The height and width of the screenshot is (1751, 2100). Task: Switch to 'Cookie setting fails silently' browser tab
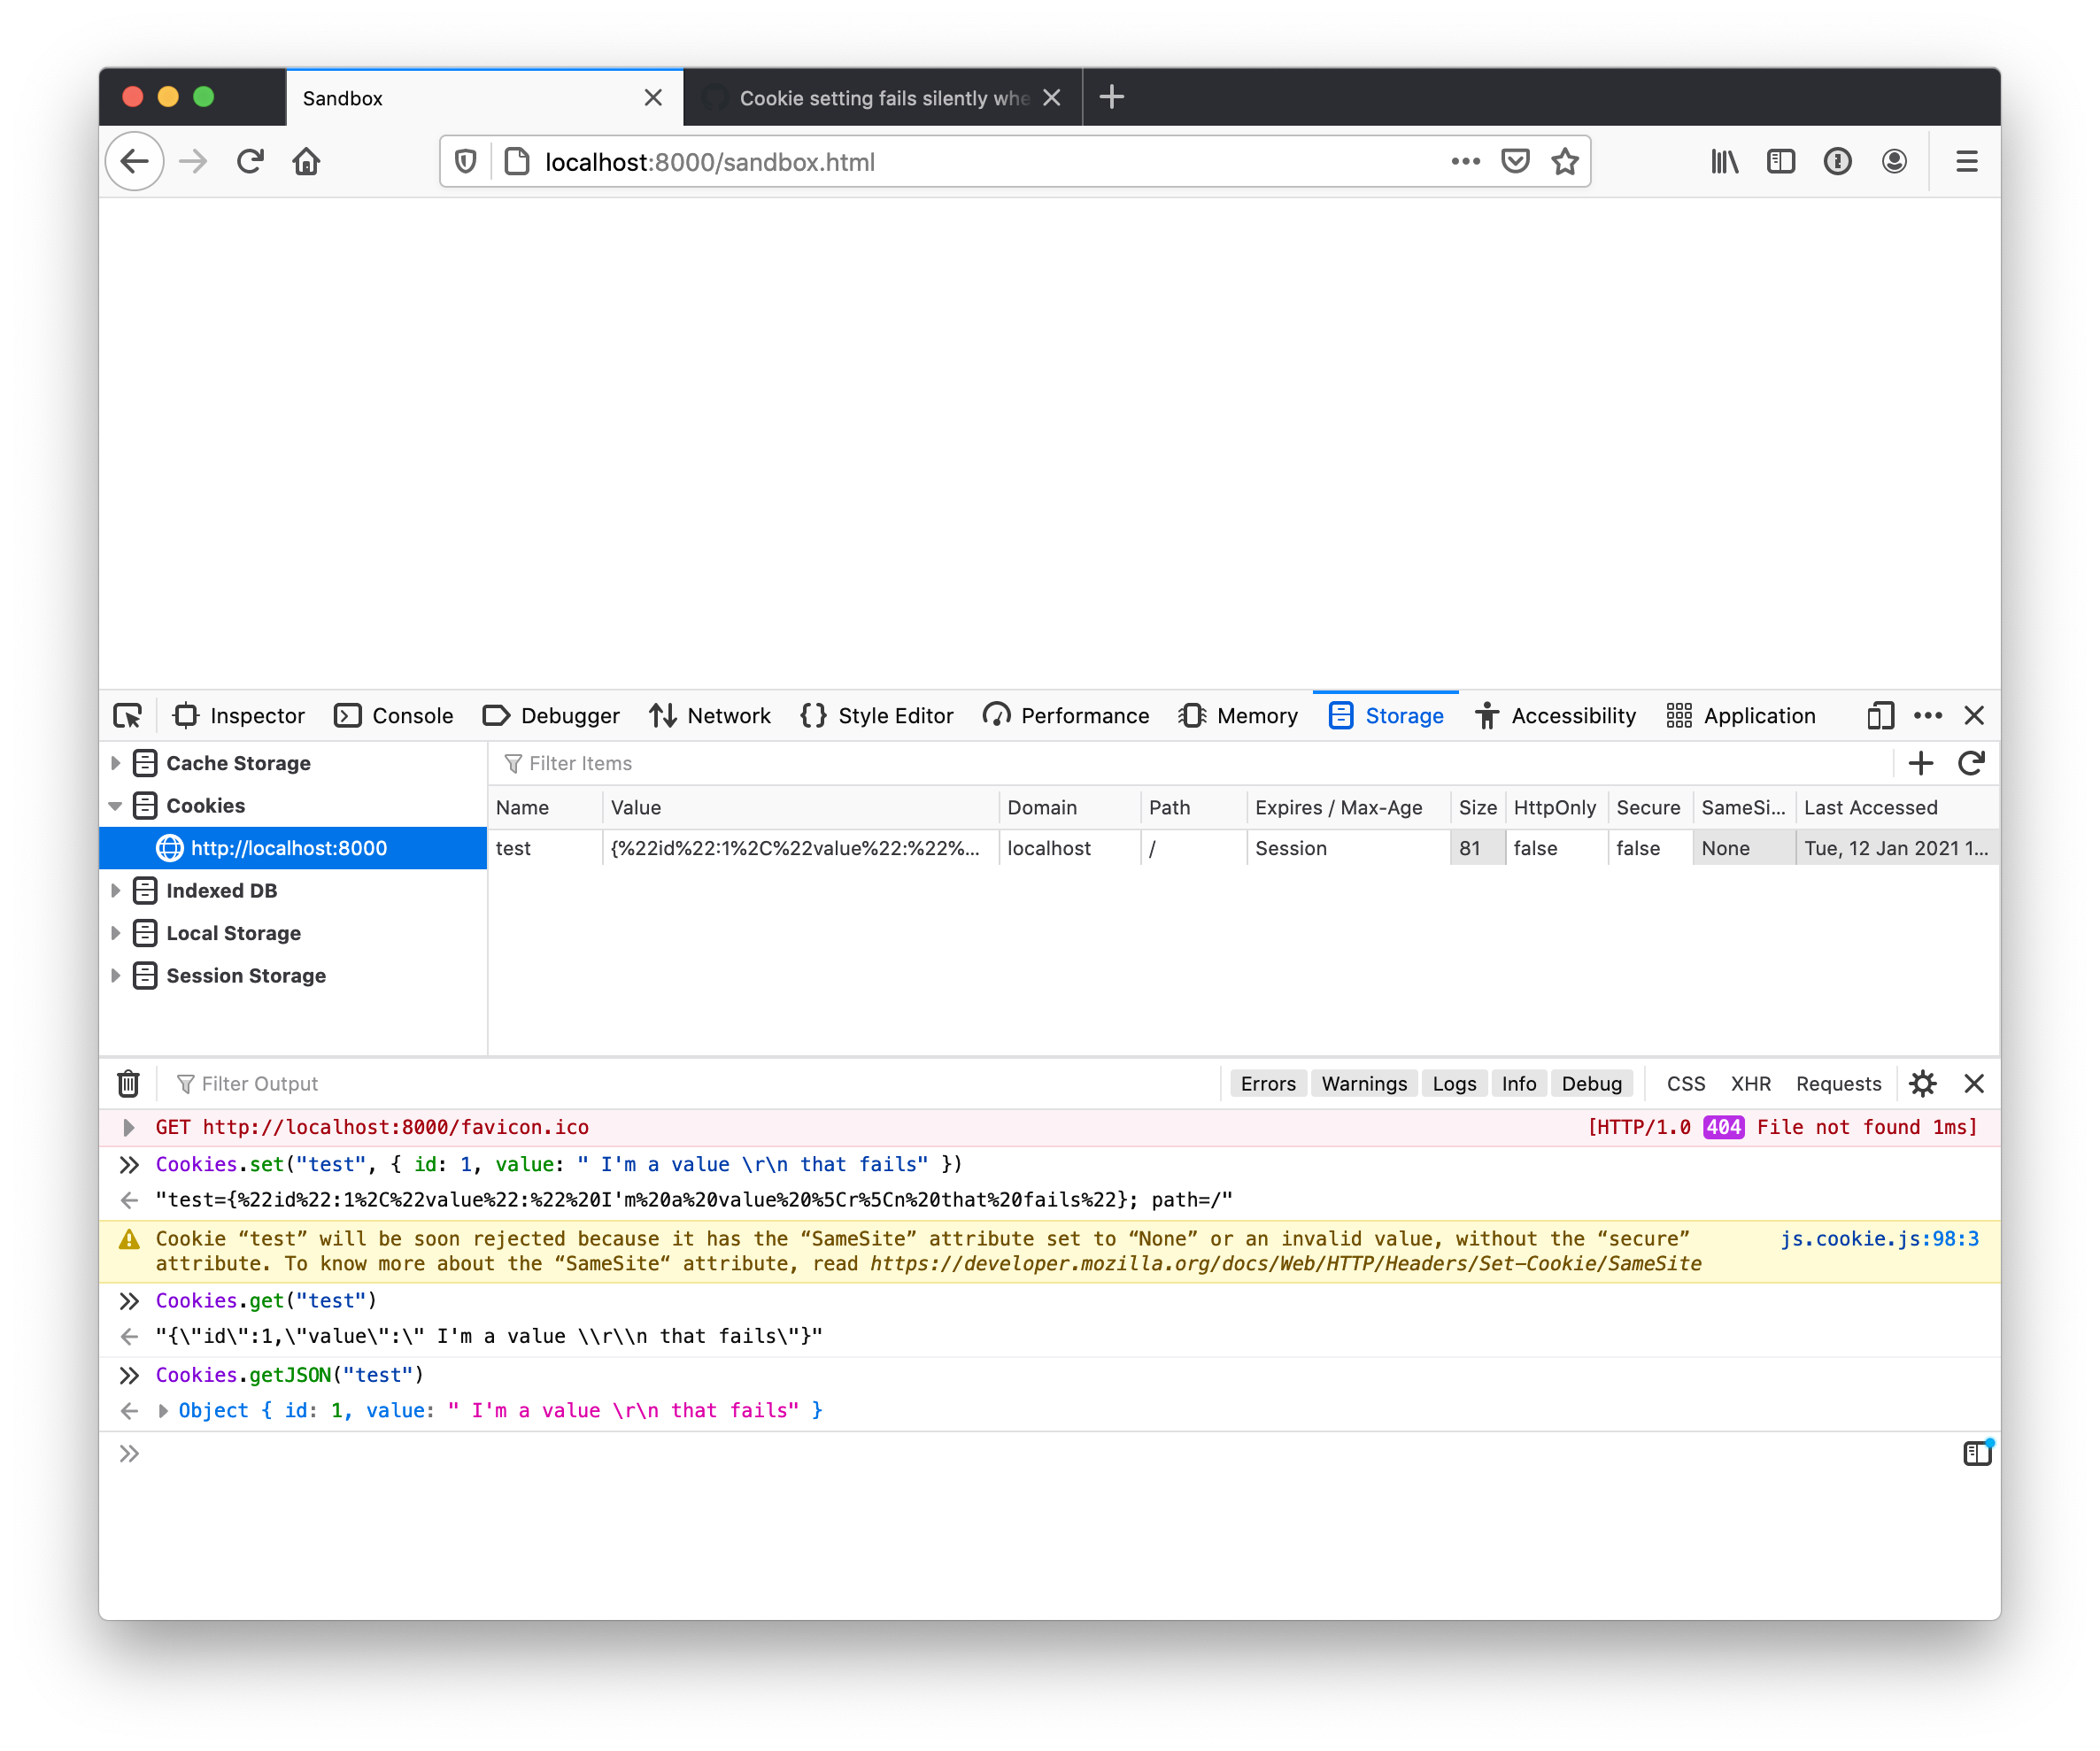click(884, 98)
